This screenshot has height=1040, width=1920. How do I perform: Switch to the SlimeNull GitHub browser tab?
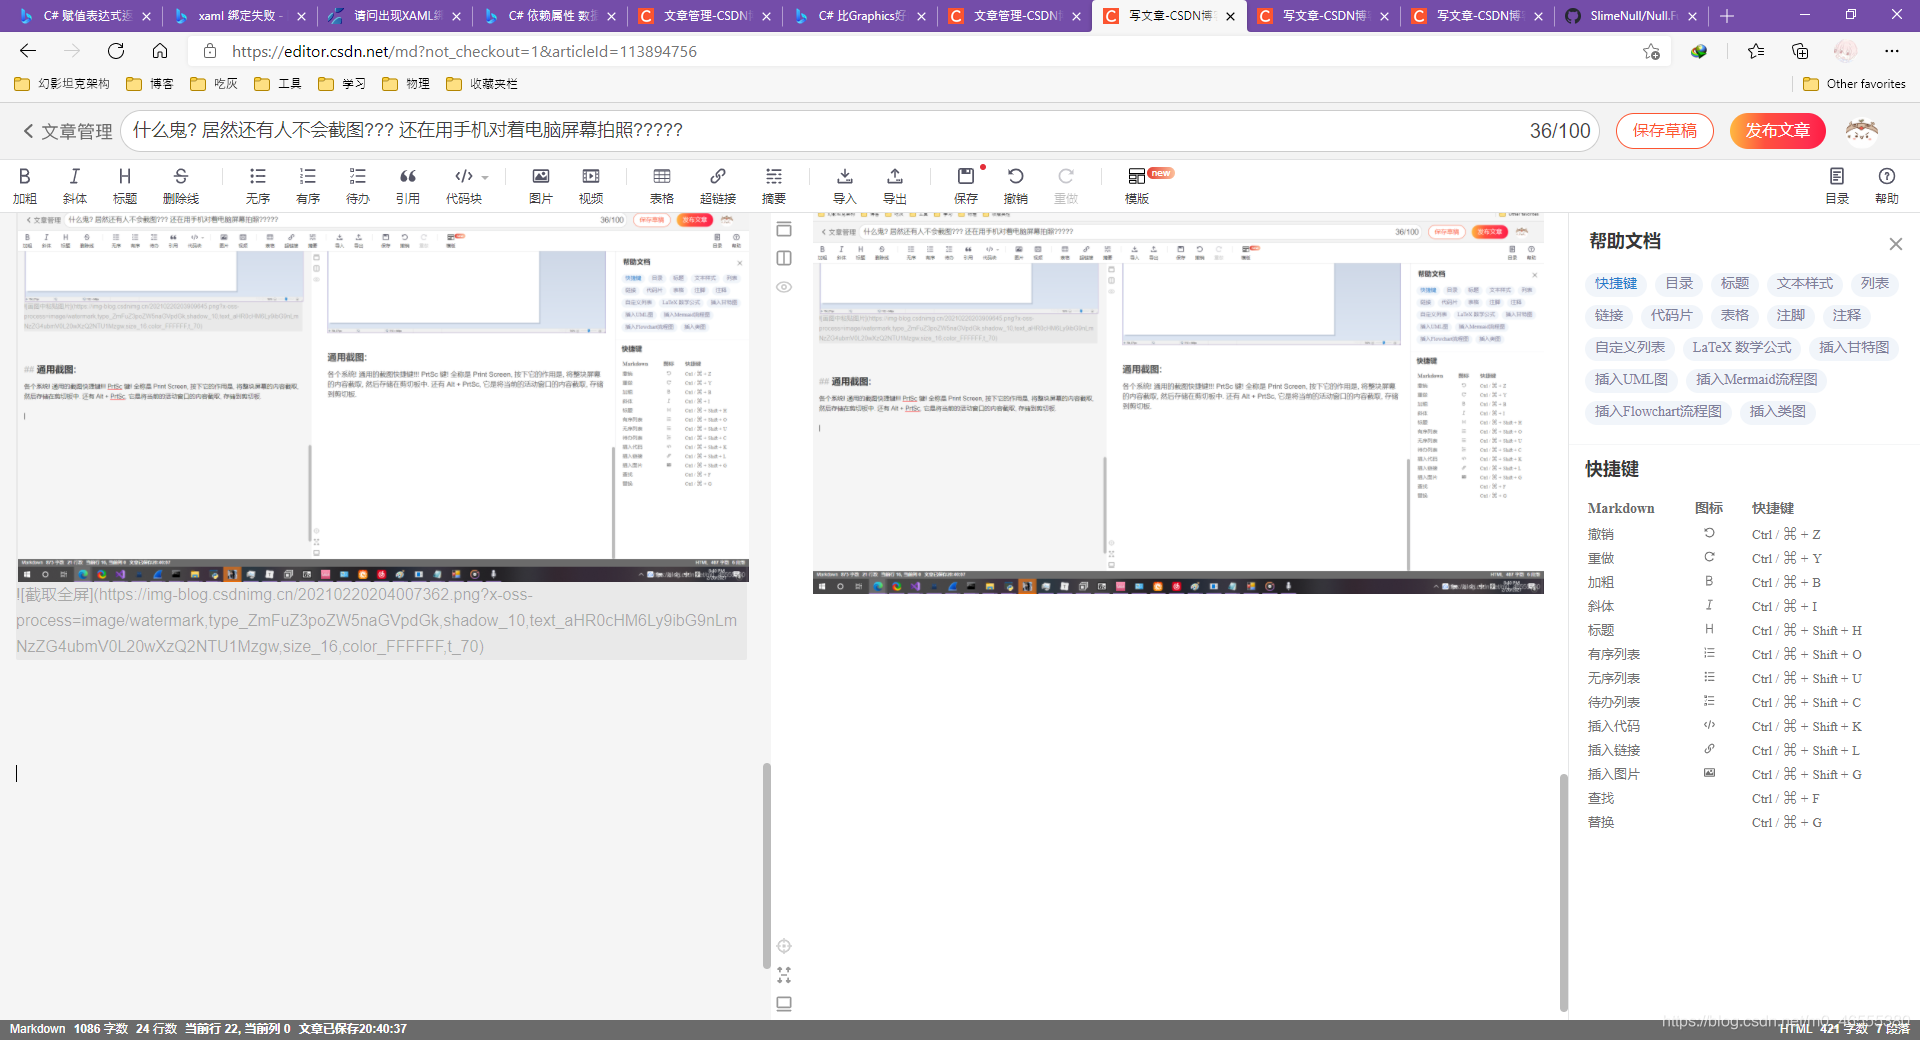1632,16
